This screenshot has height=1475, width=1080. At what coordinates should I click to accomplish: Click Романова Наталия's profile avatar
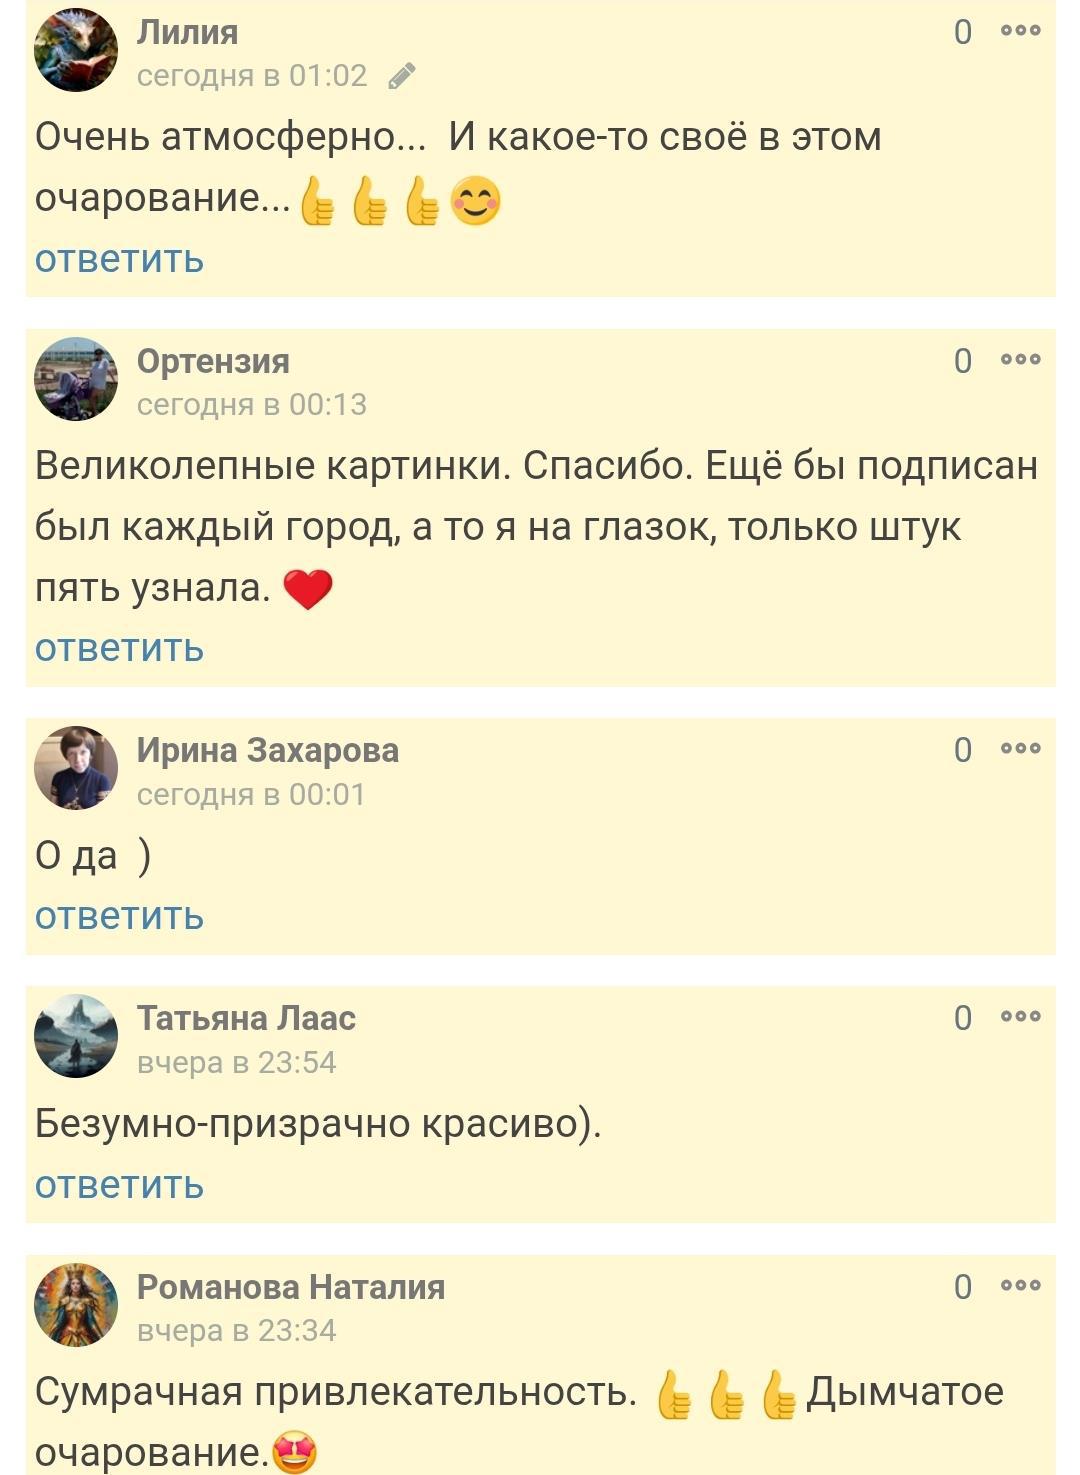click(76, 1305)
